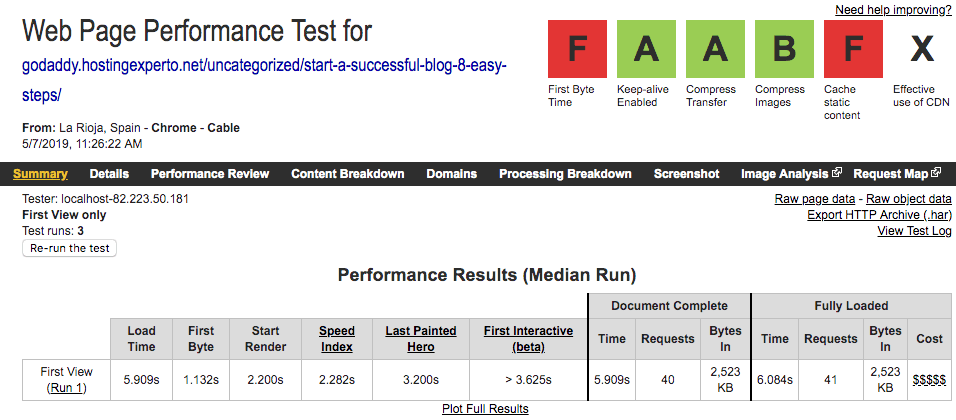956x420 pixels.
Task: Open the Request Map external tab
Action: point(897,174)
